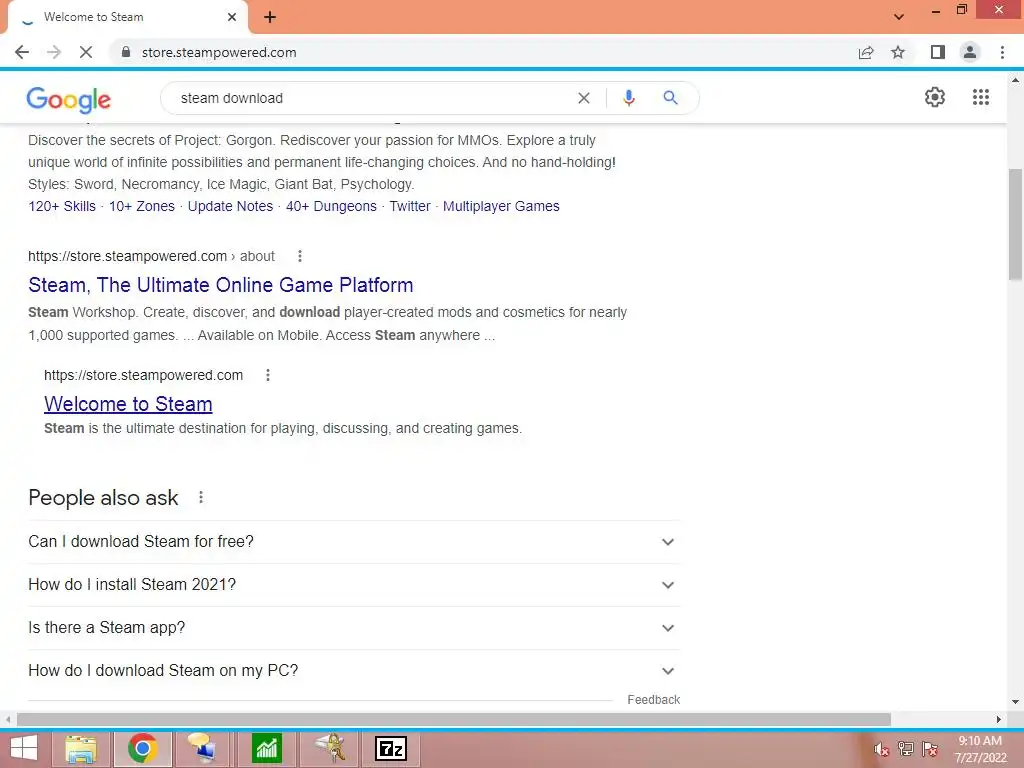Image resolution: width=1024 pixels, height=768 pixels.
Task: Expand 'How do I install Steam 2021?'
Action: [x=354, y=584]
